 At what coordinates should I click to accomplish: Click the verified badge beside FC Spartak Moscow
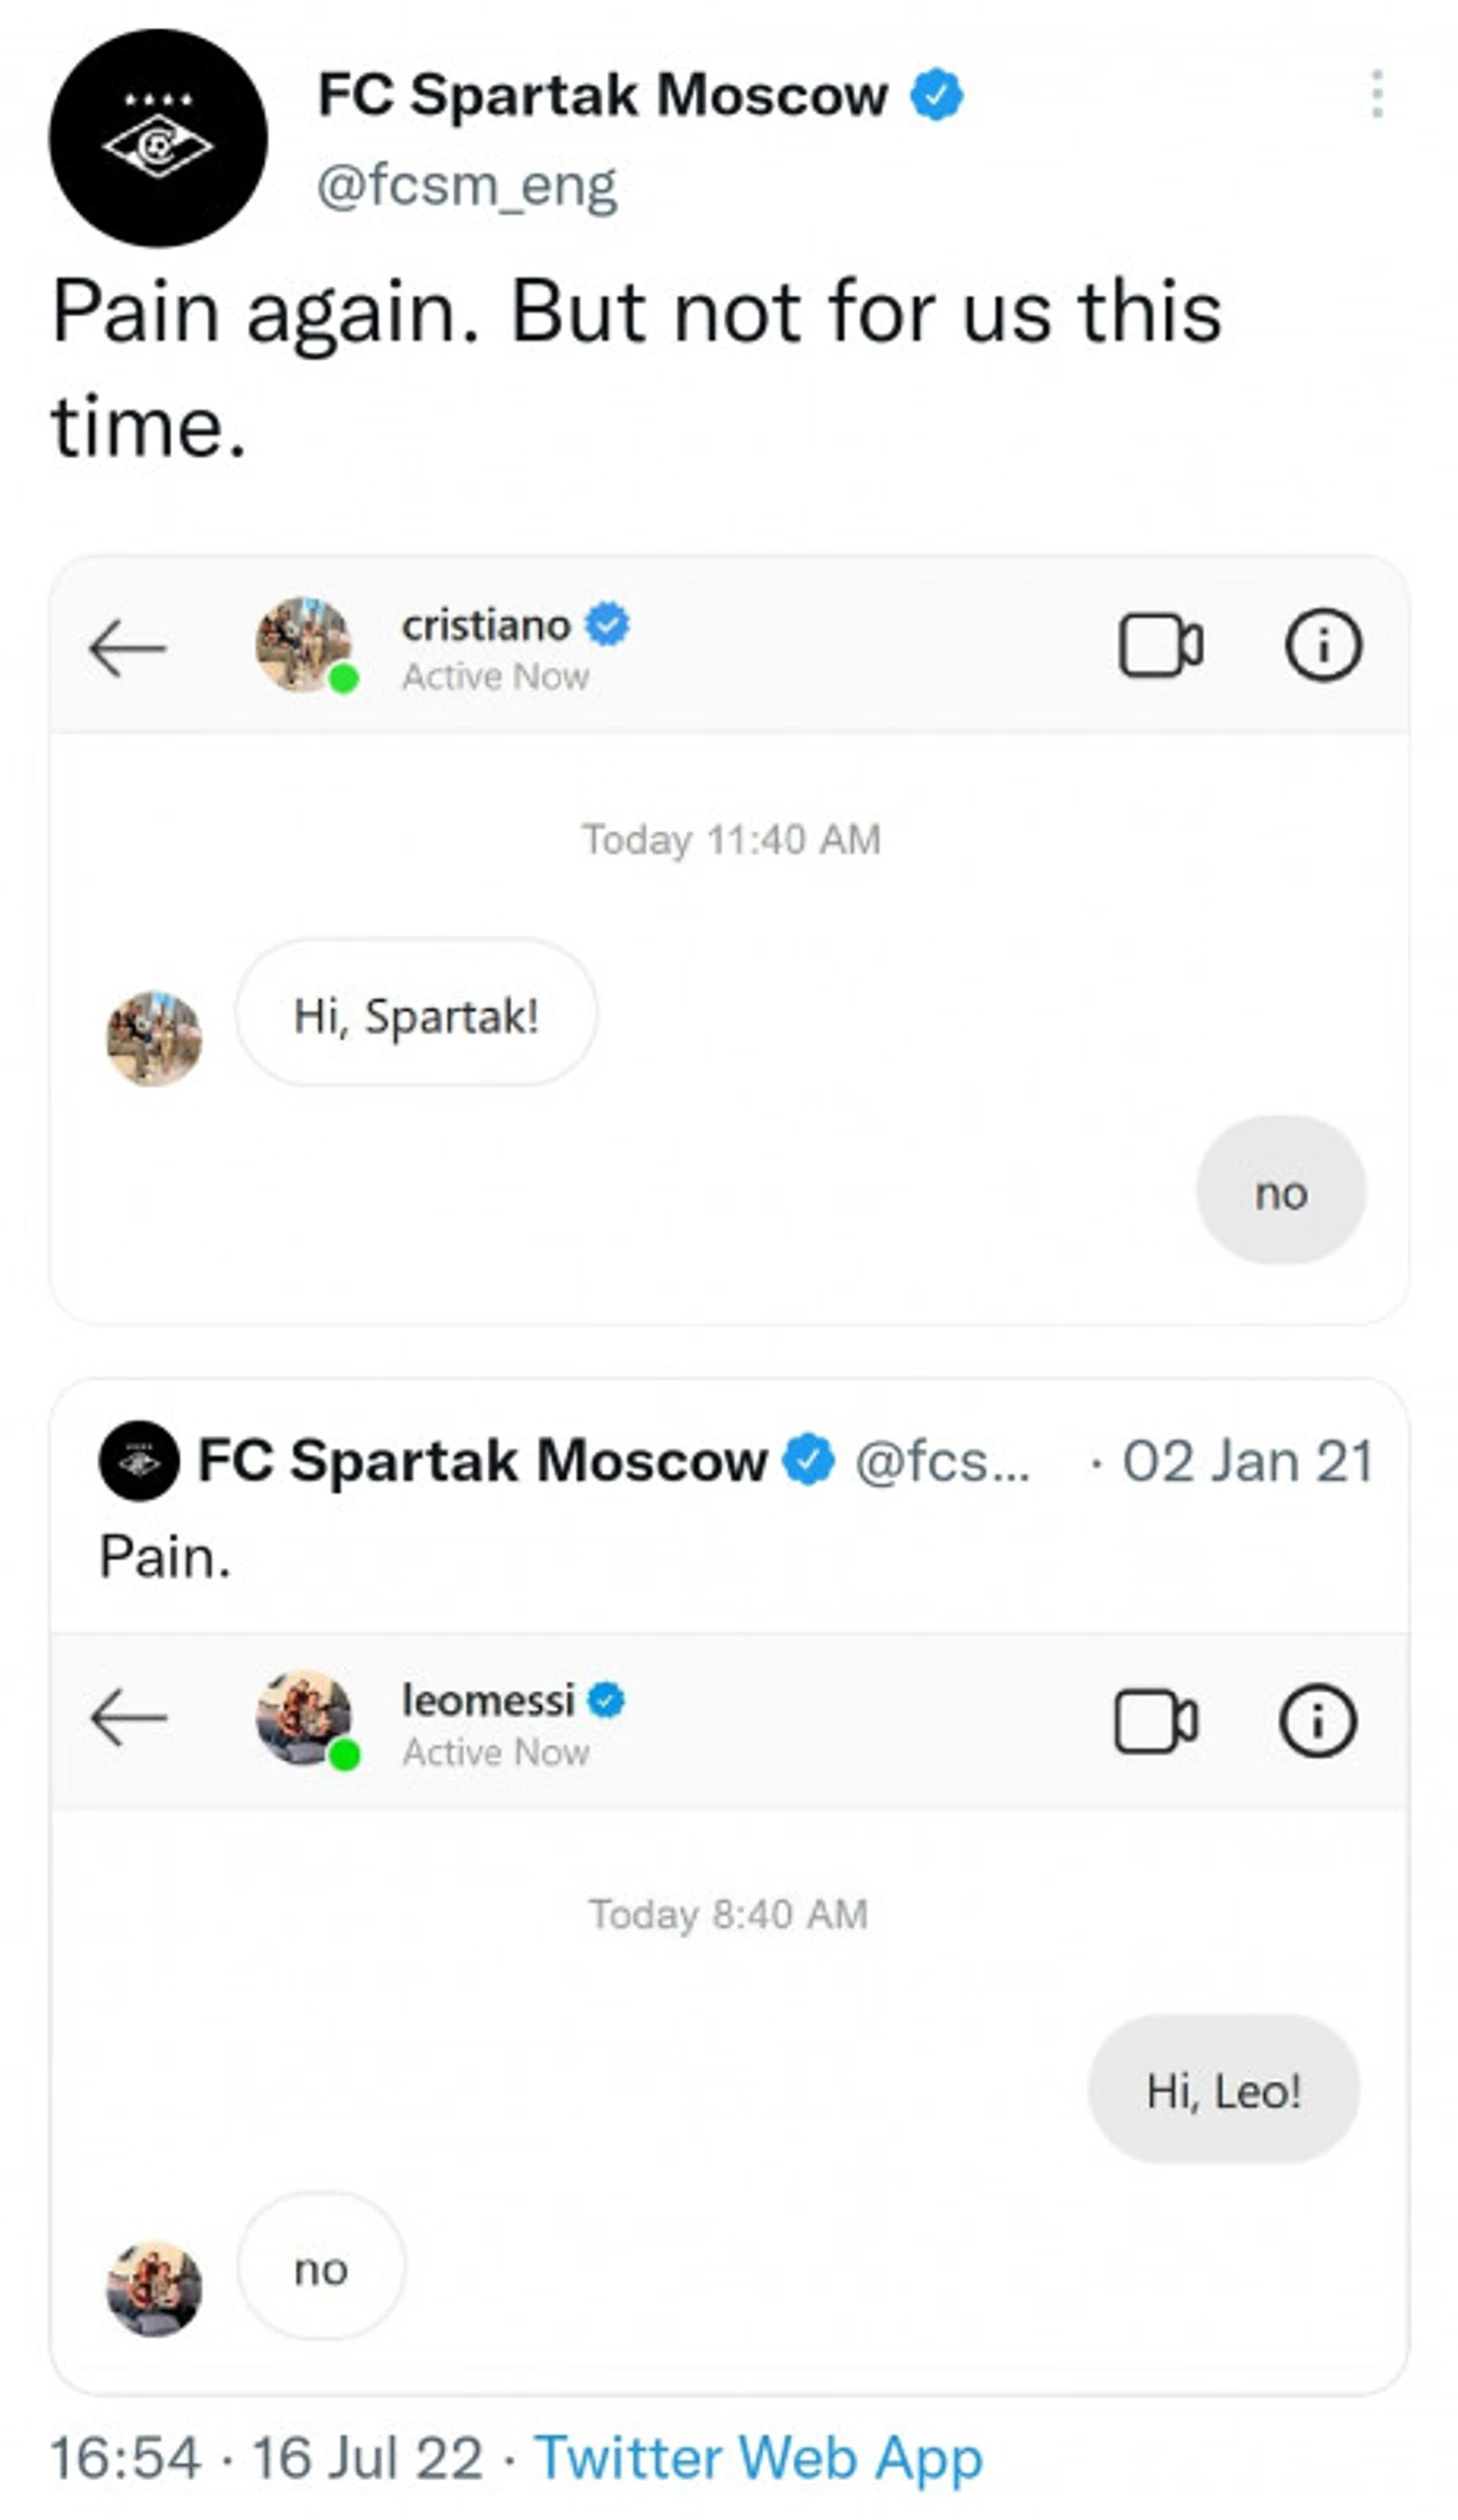tap(937, 95)
